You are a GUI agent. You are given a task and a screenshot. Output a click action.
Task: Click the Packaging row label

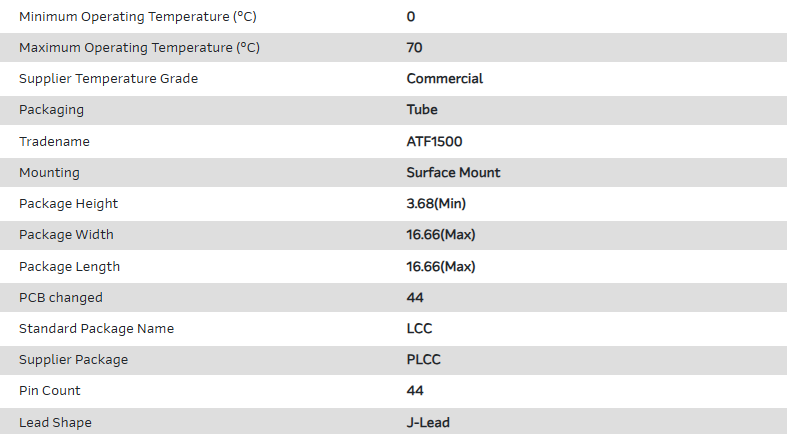[x=51, y=110]
